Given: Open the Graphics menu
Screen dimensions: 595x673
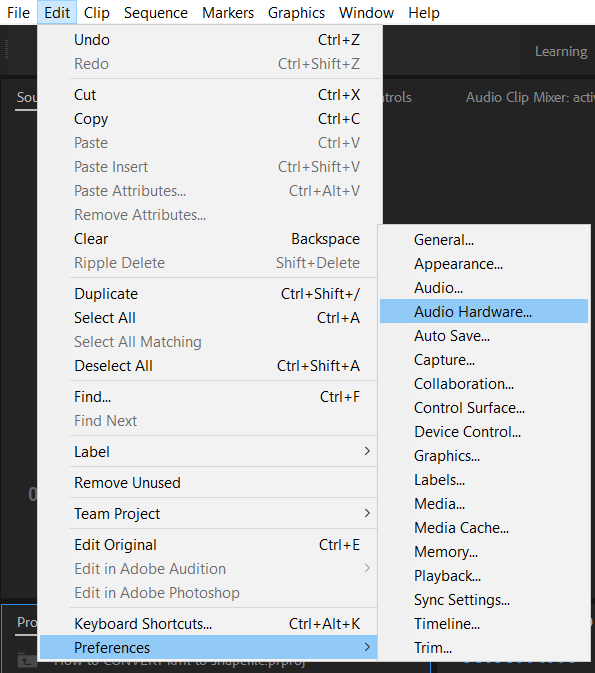Looking at the screenshot, I should click(296, 12).
